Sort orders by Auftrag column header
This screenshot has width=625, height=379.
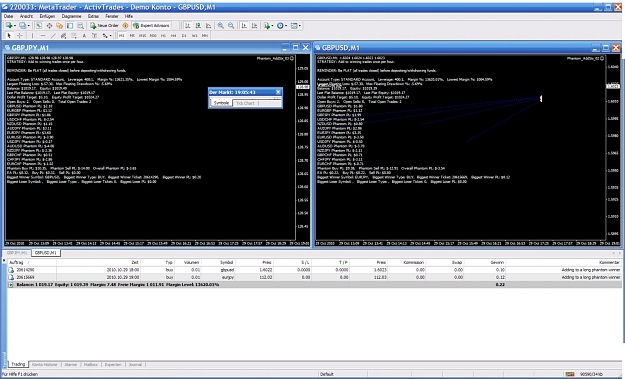[x=32, y=262]
